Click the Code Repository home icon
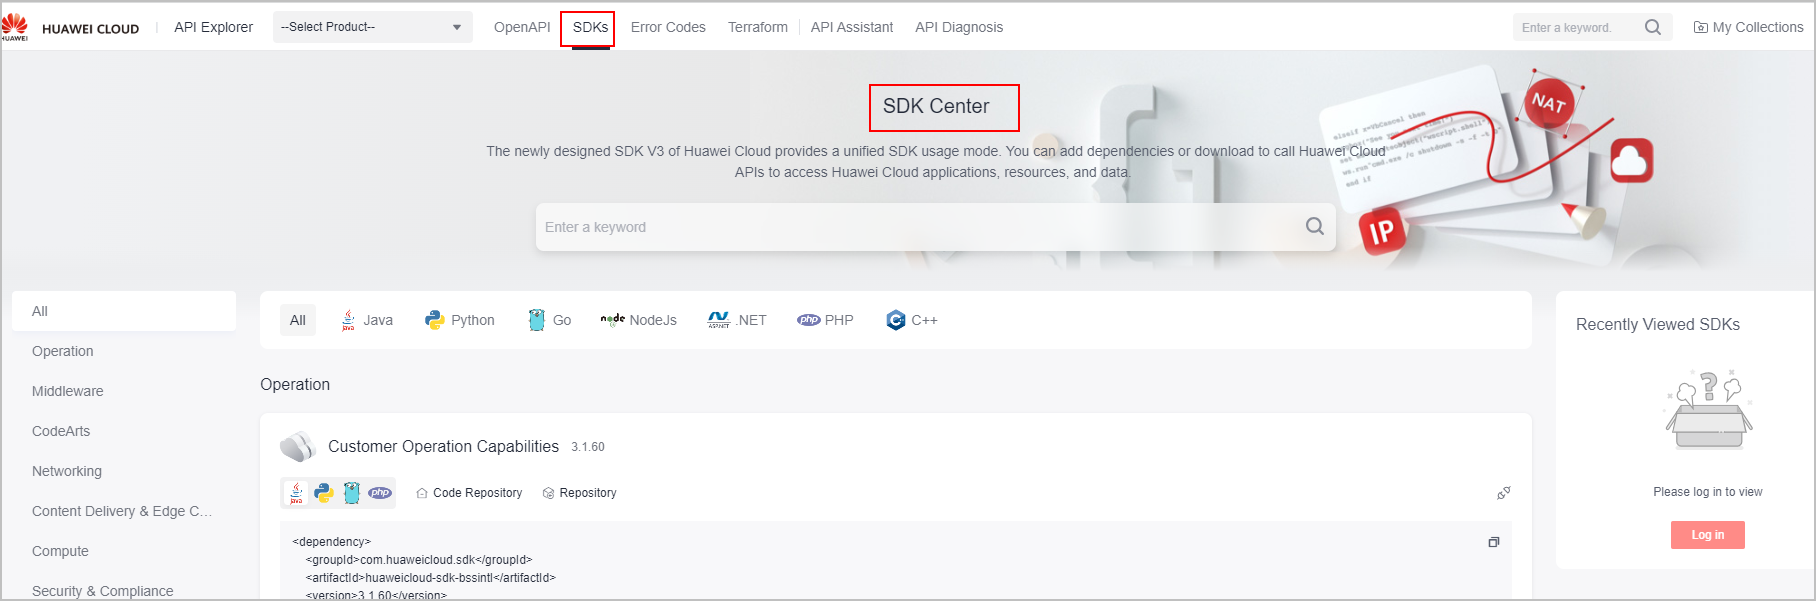This screenshot has width=1816, height=601. pos(422,493)
